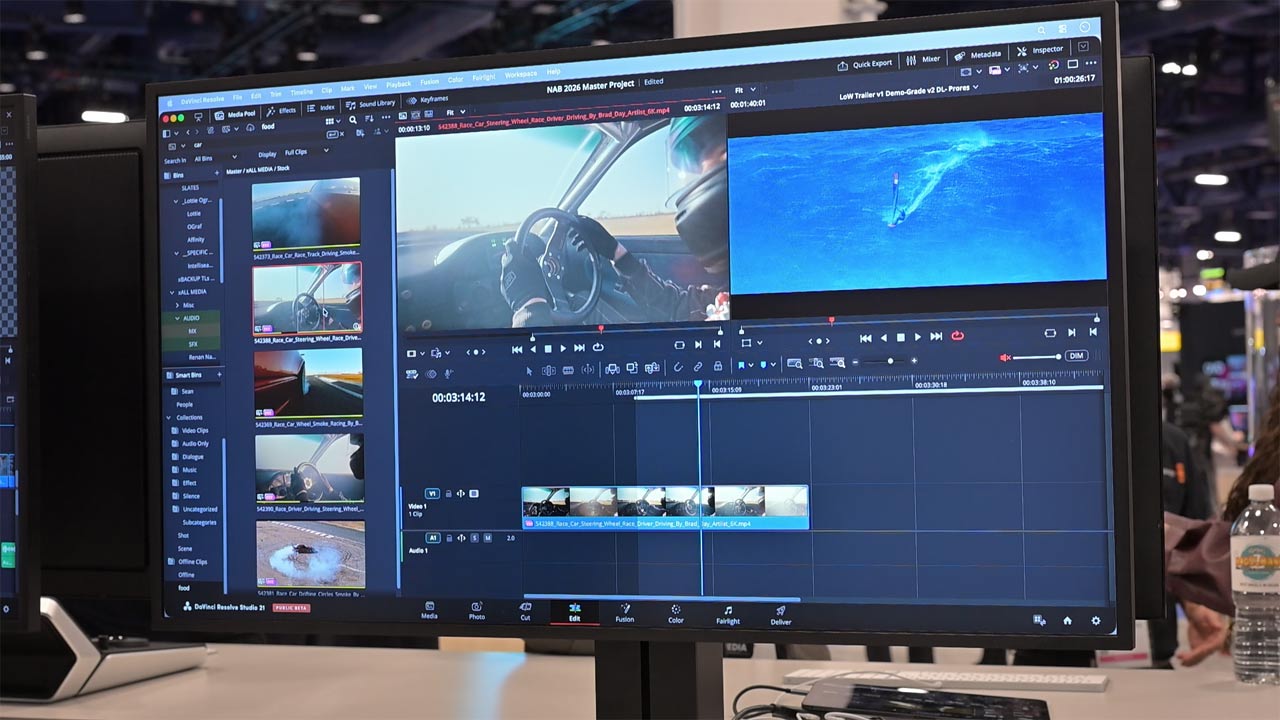The image size is (1280, 720).
Task: Select the Dialogue smart bin
Action: click(x=192, y=457)
